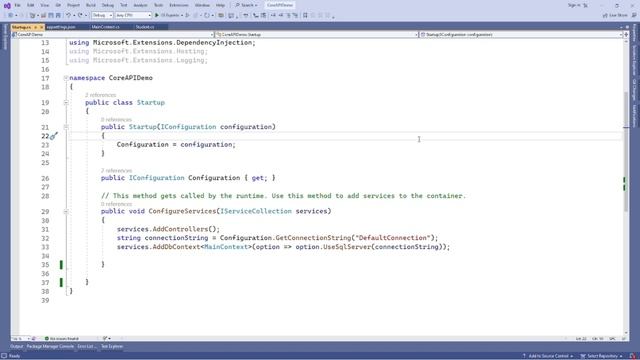Switch to the MainContext.cs tab
Screen dimensions: 640x360
pos(106,27)
